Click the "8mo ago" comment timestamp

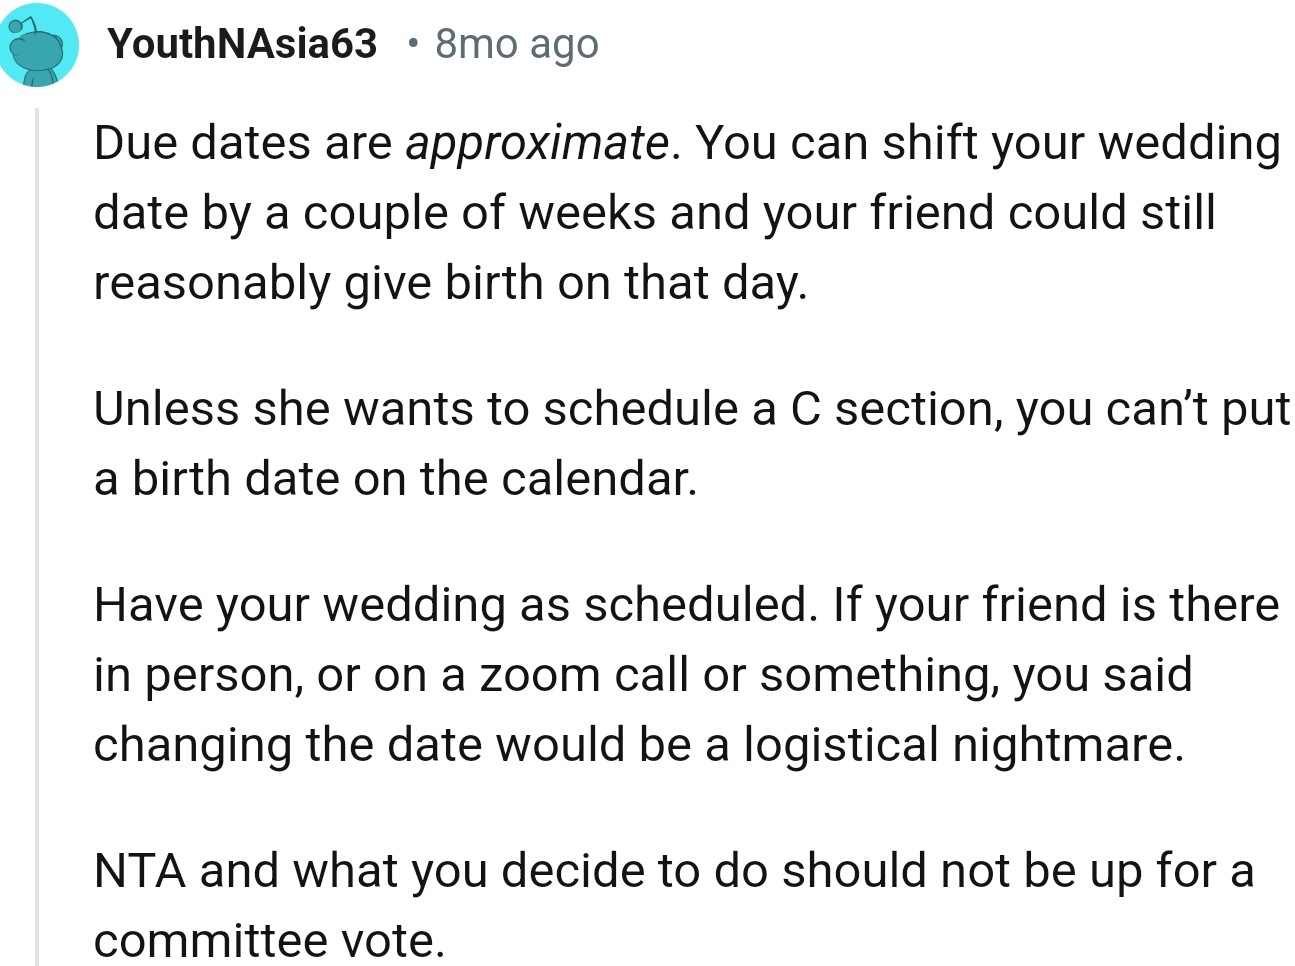pyautogui.click(x=517, y=43)
